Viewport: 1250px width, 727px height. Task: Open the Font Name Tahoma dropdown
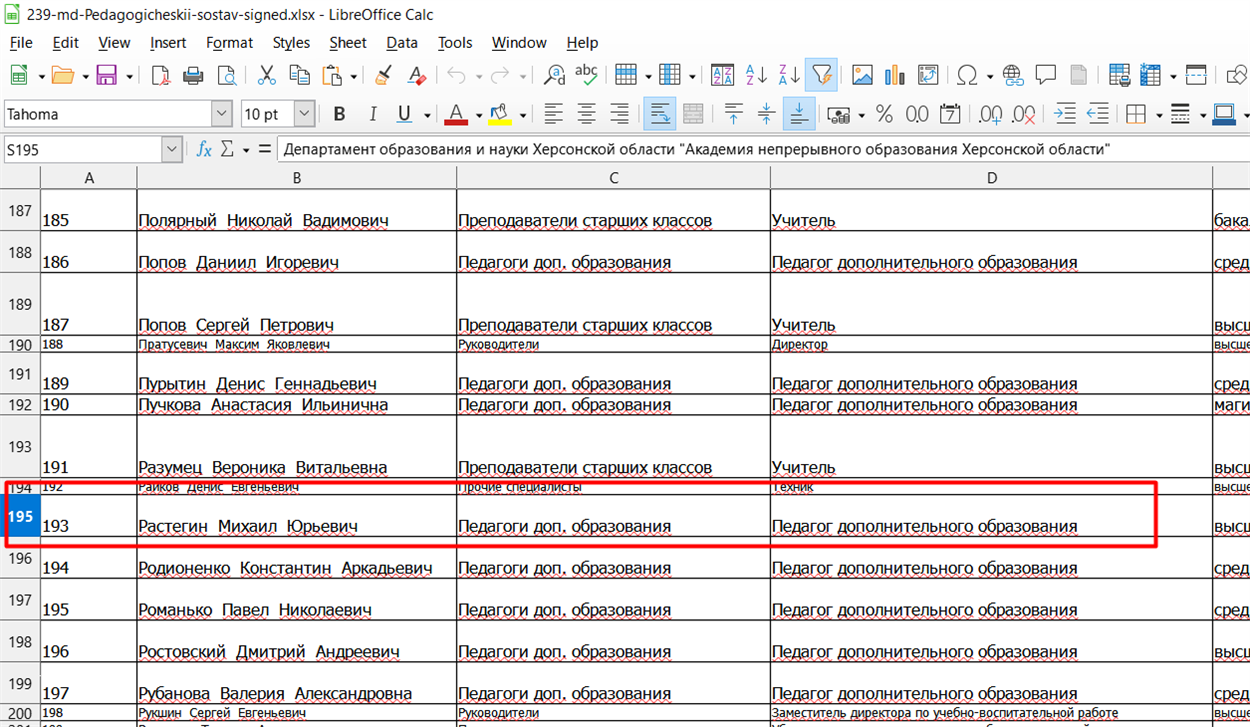[221, 114]
